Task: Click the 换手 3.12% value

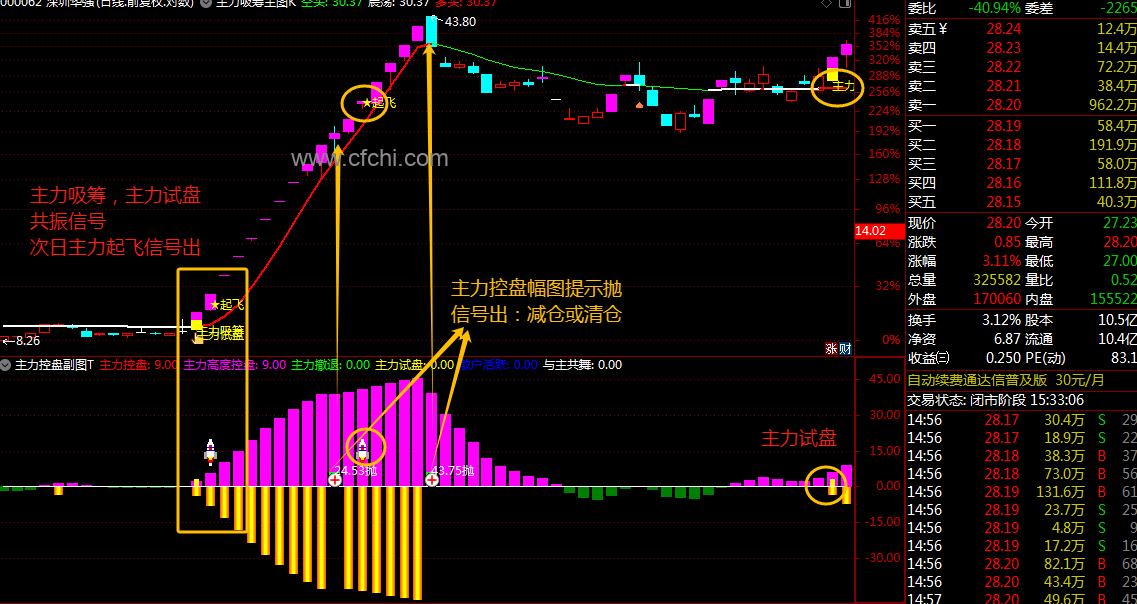Action: click(1001, 320)
